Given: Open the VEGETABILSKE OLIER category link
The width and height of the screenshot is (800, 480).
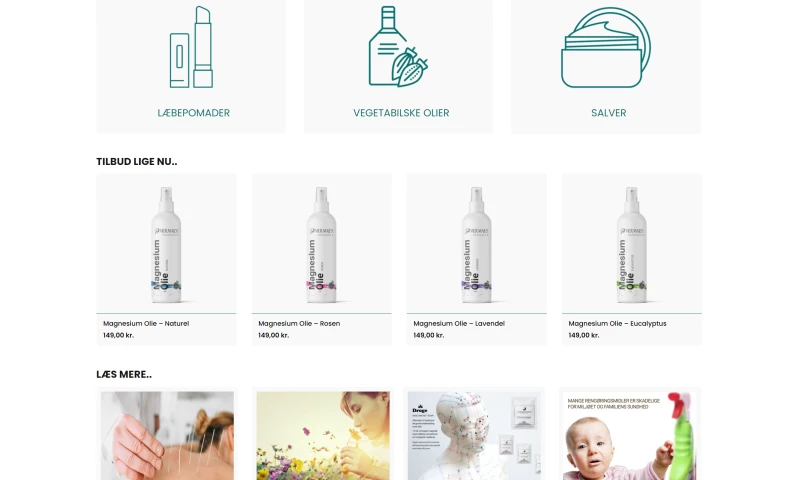Looking at the screenshot, I should coord(401,113).
